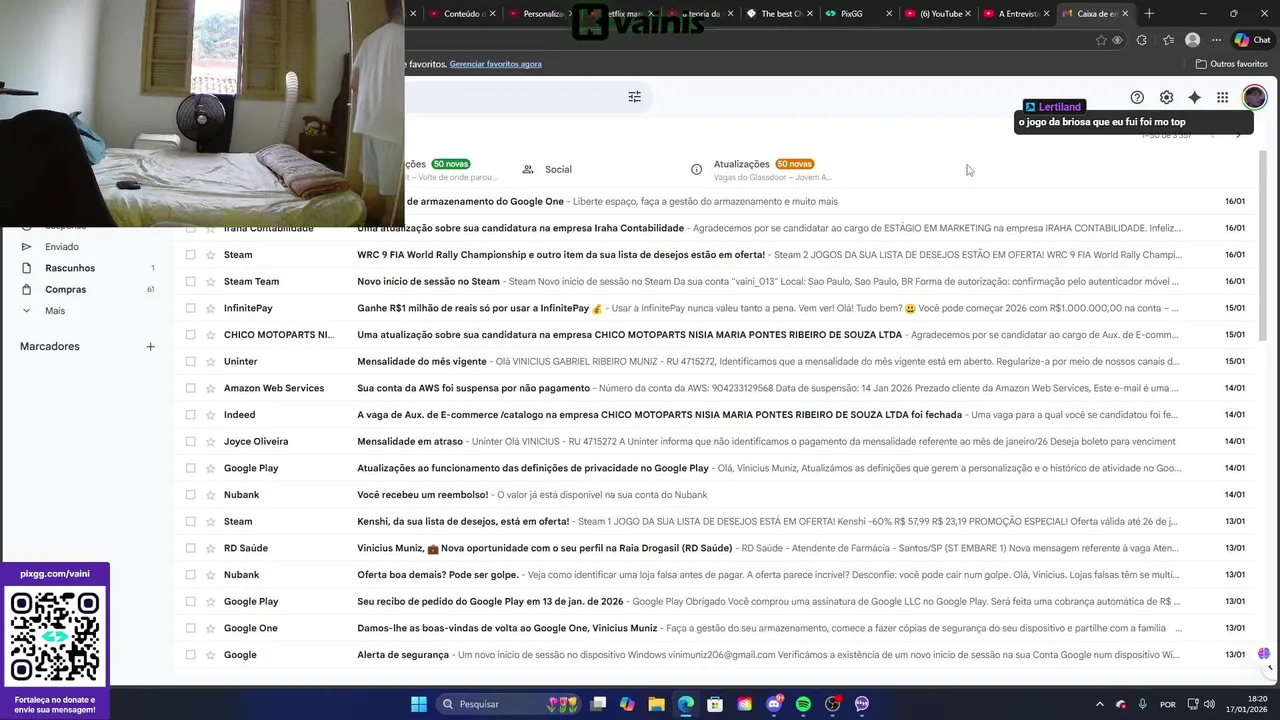Open the Windows Start menu
This screenshot has width=1280, height=720.
(x=418, y=704)
